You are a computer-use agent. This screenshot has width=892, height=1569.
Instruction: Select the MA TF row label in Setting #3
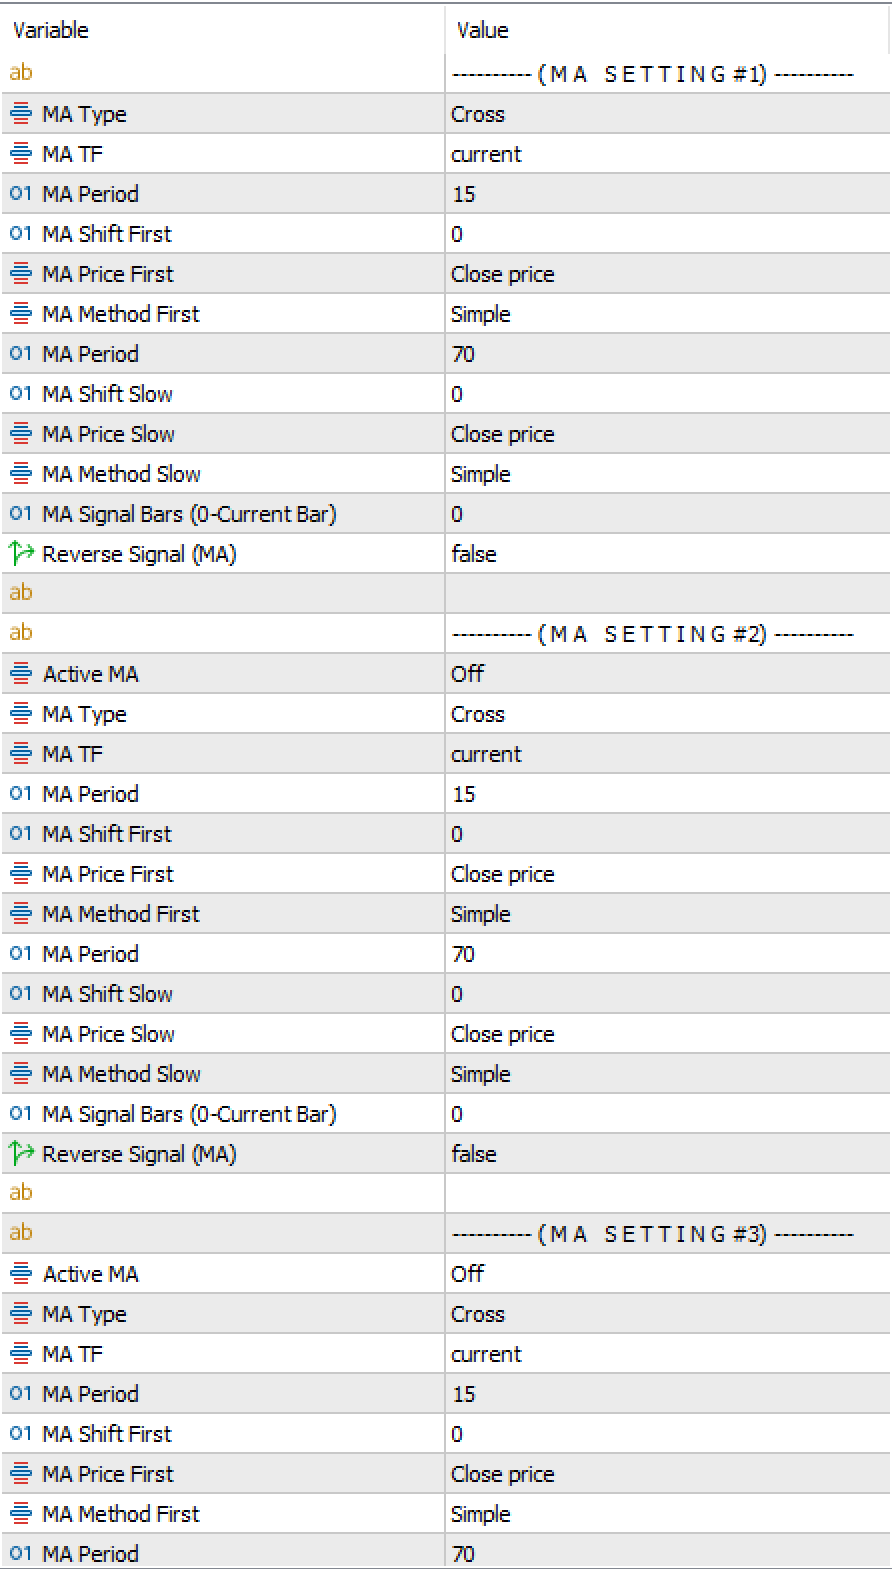click(72, 1354)
